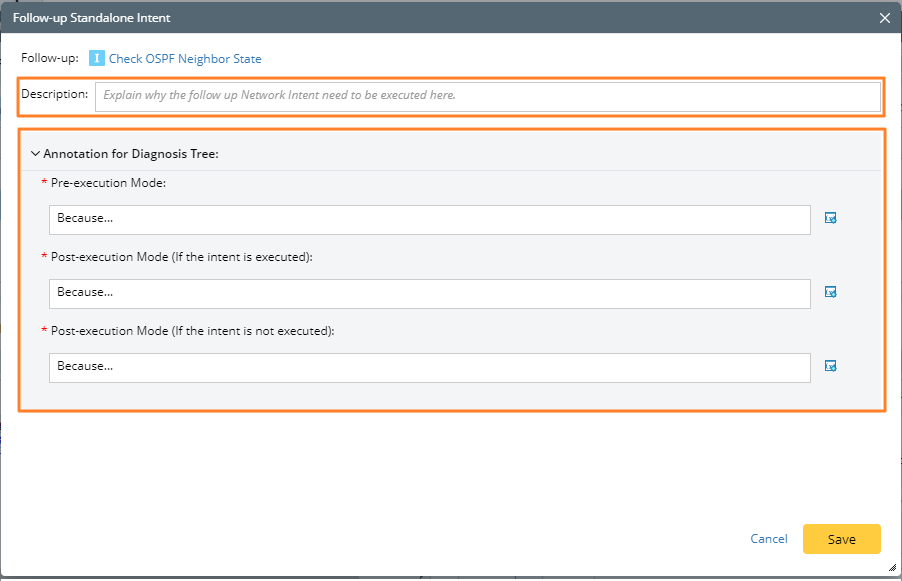This screenshot has width=902, height=581.
Task: Focus the Post-execution Mode (intent executed) box
Action: (x=429, y=293)
